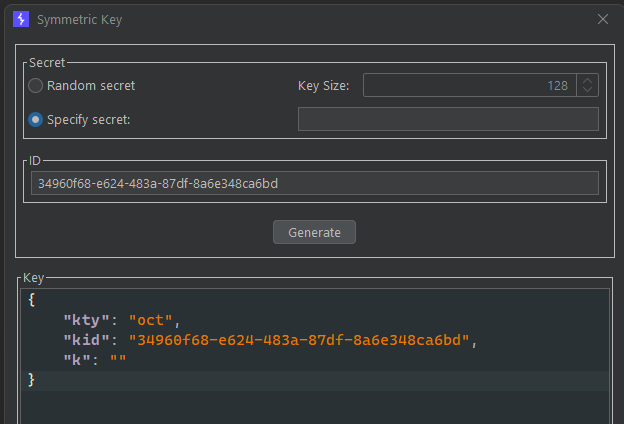Click the opening brace in the Key editor
The width and height of the screenshot is (624, 424).
point(32,300)
